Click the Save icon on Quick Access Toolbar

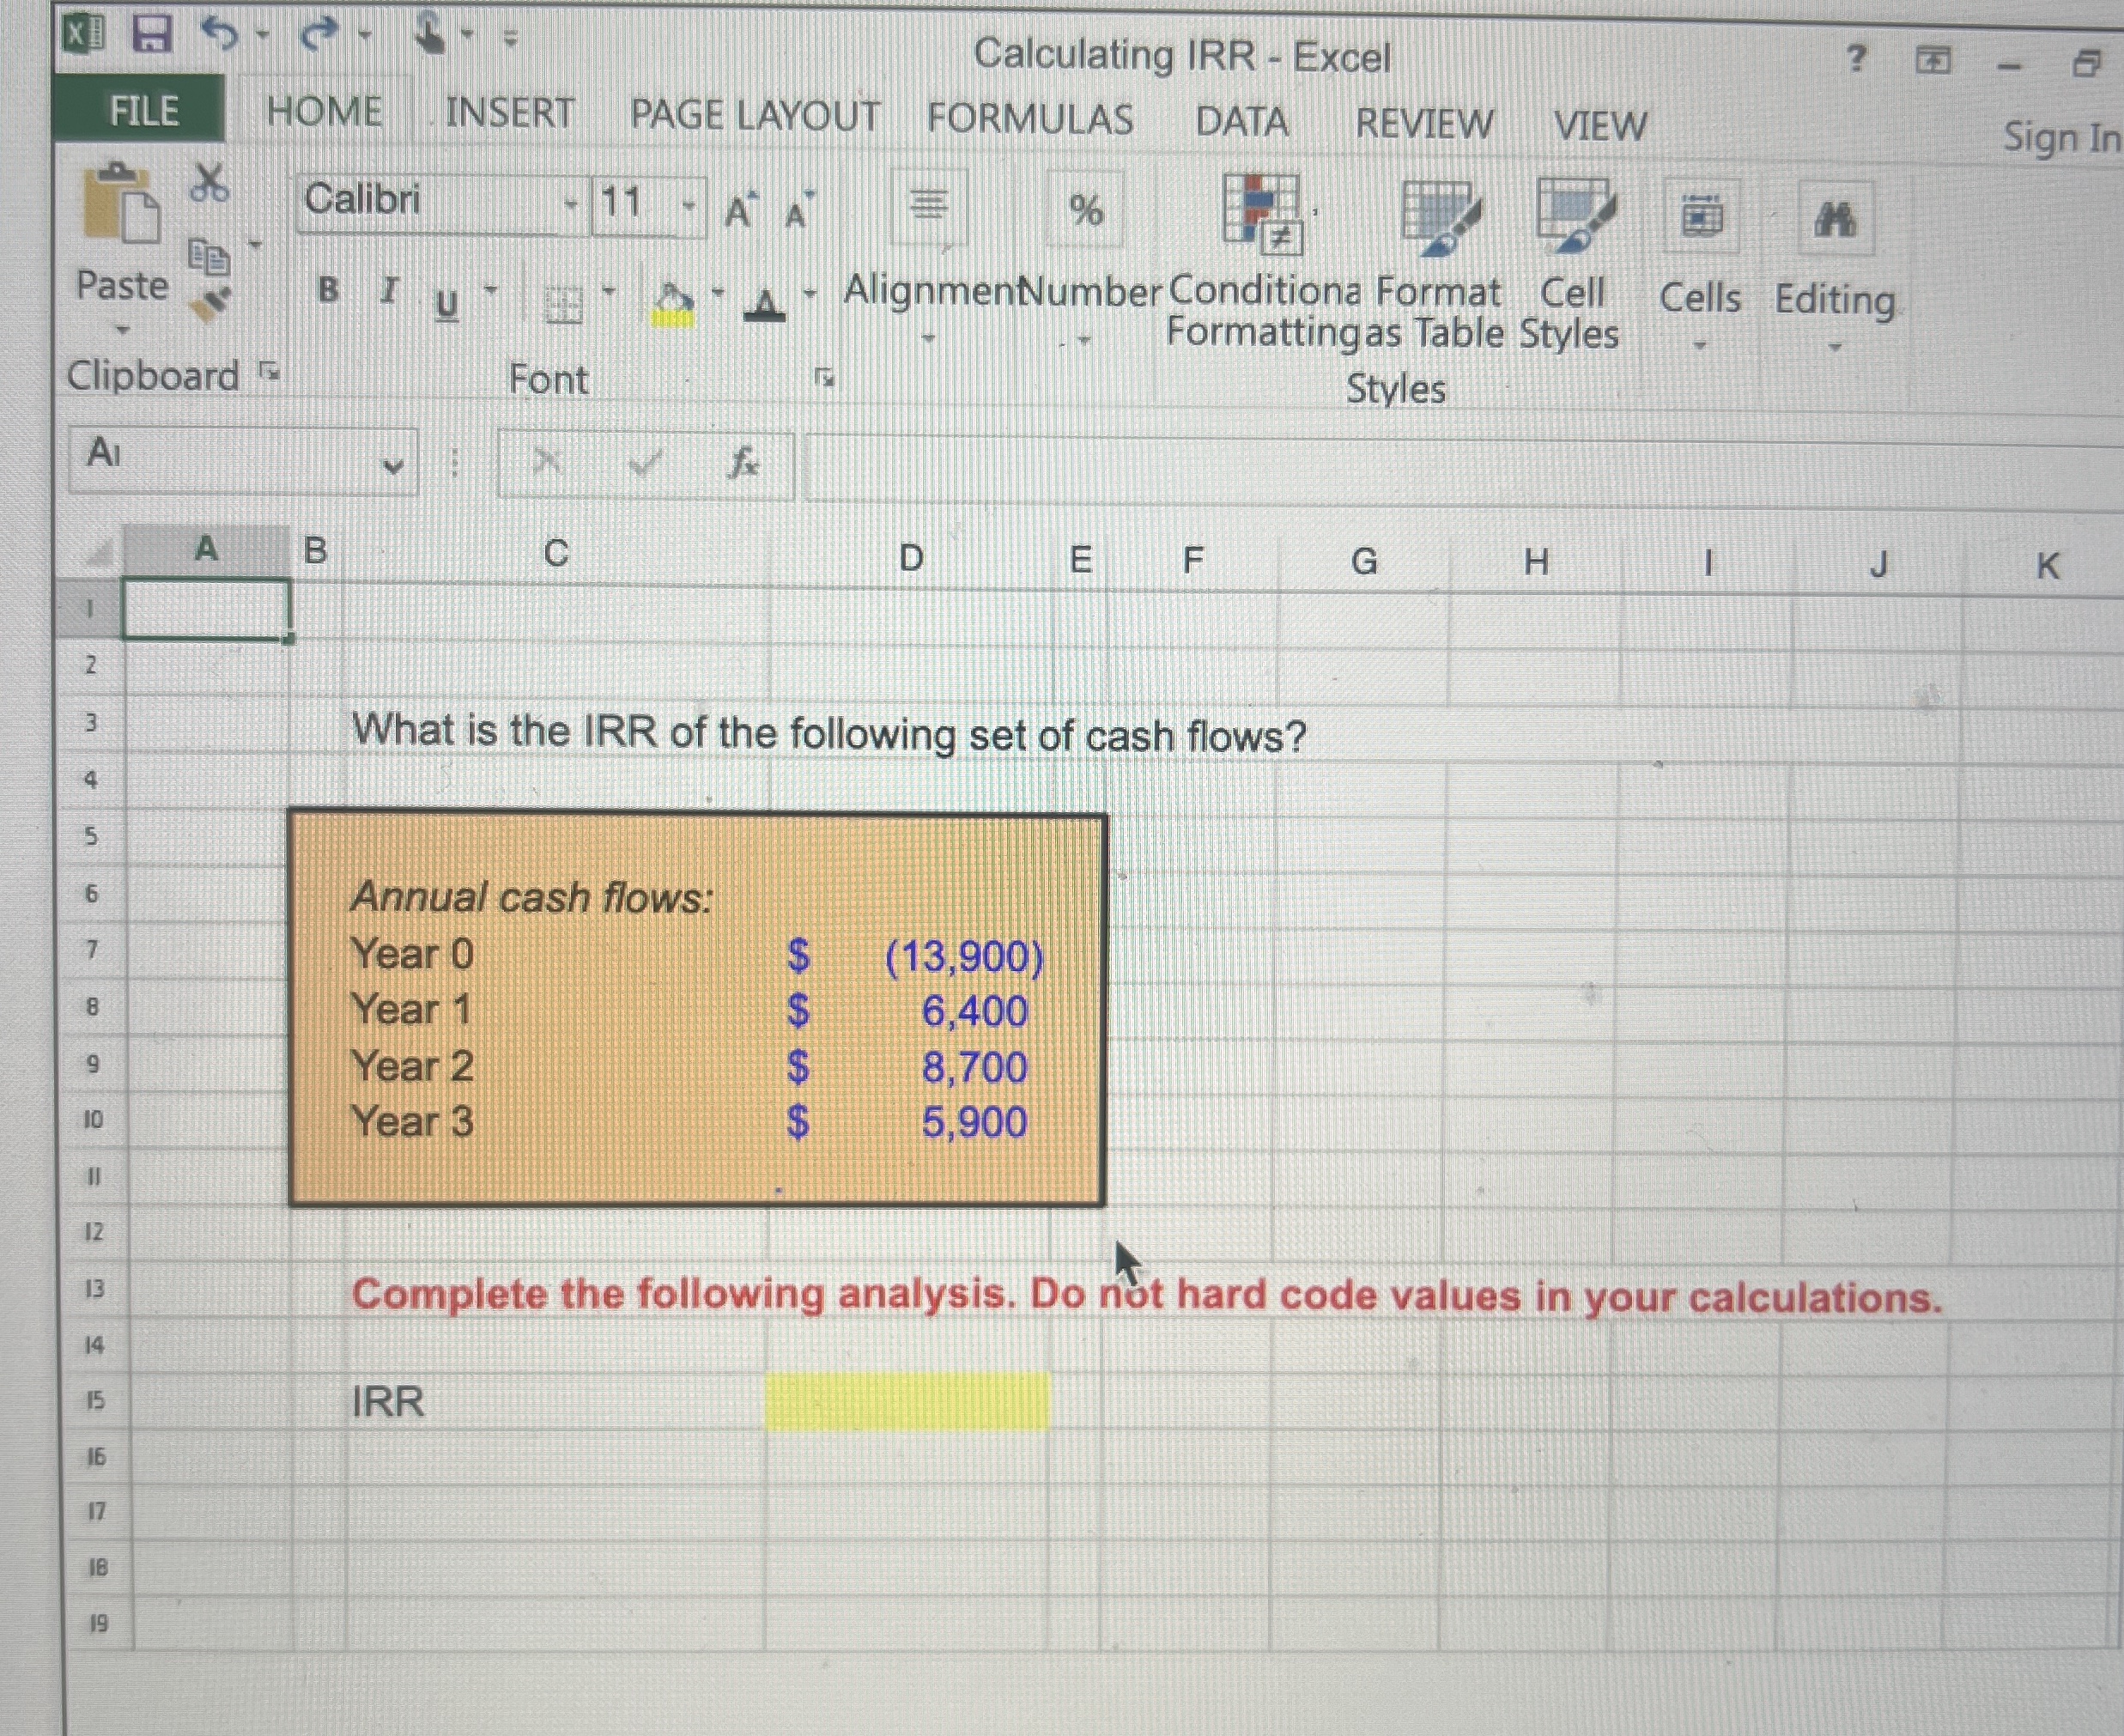coord(151,33)
